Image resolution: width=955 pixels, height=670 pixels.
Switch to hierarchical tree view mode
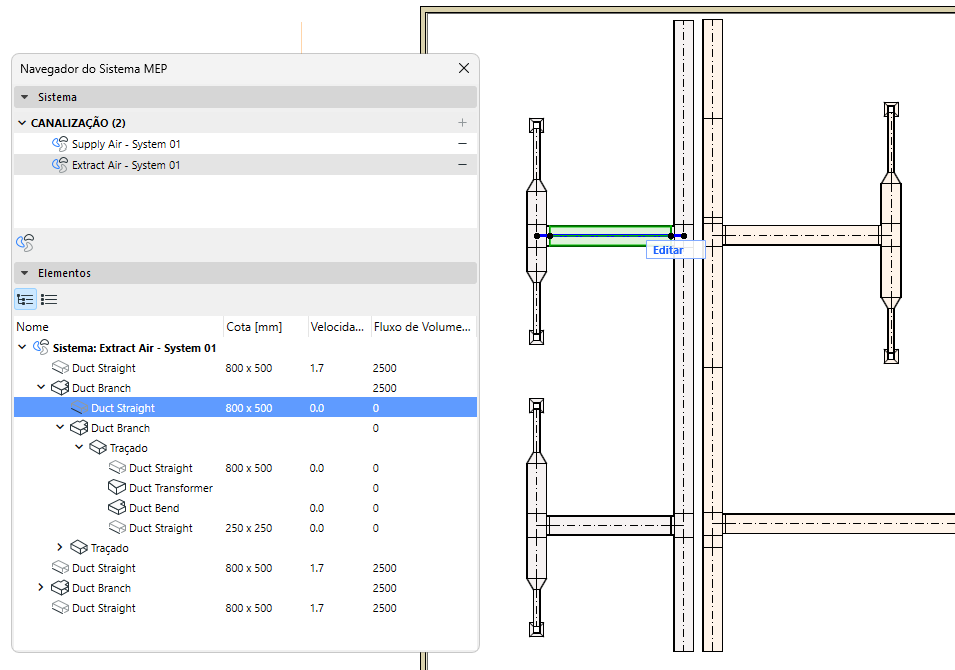26,299
